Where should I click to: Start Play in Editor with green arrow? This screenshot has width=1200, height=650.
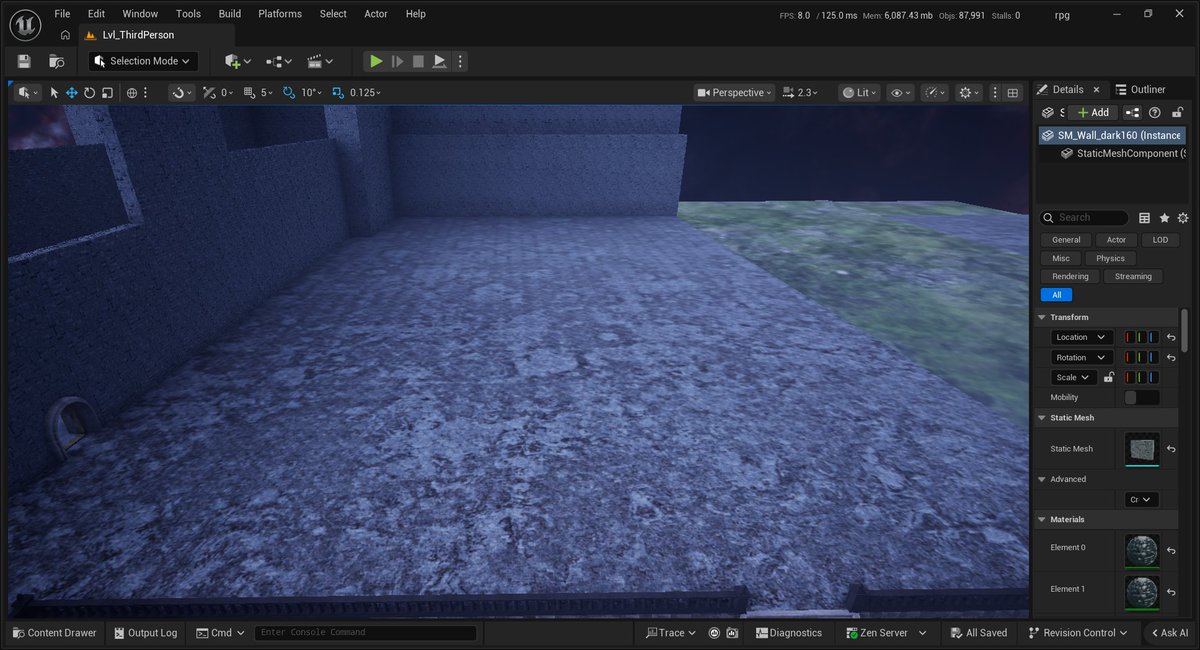tap(376, 61)
